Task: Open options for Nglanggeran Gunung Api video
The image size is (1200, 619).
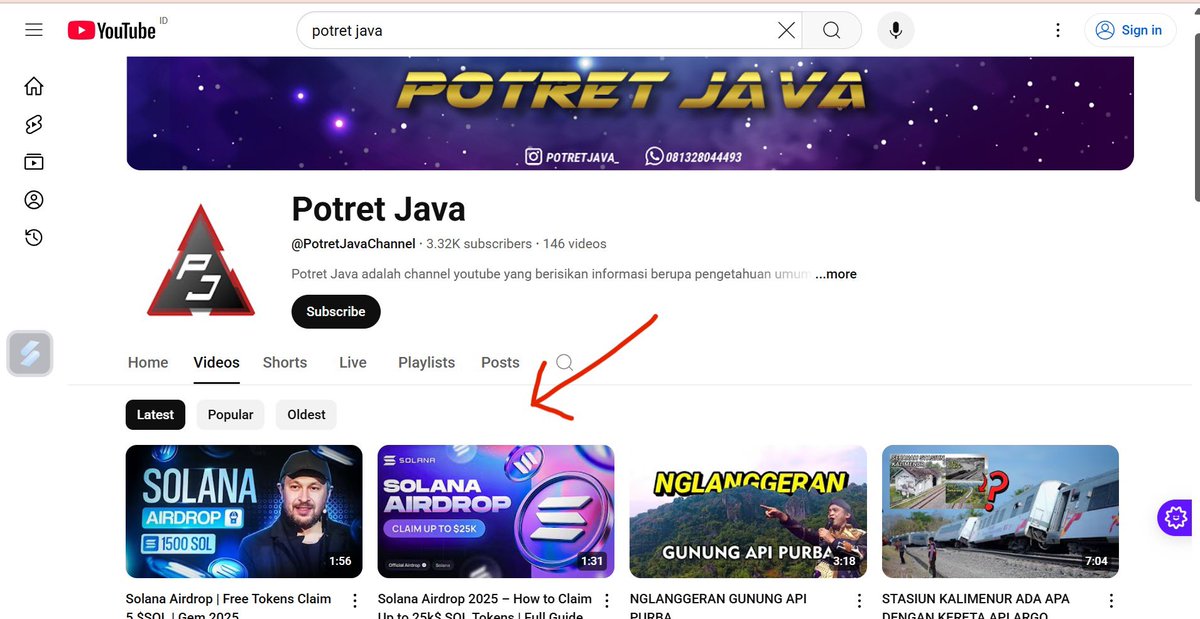Action: [x=858, y=601]
